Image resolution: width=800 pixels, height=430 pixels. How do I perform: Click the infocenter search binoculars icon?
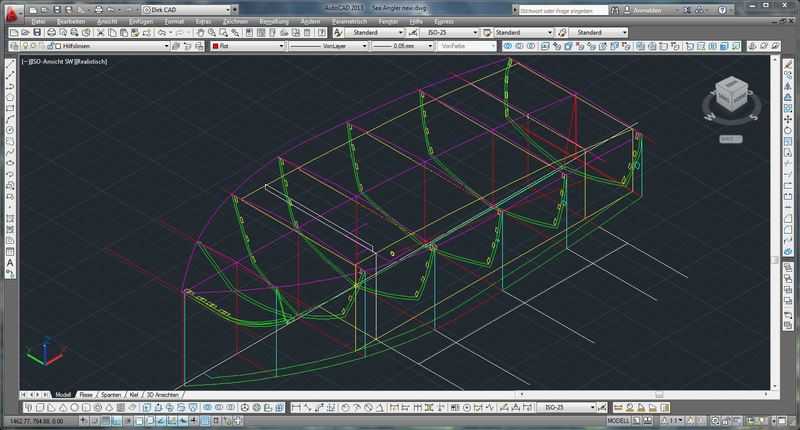tap(615, 10)
